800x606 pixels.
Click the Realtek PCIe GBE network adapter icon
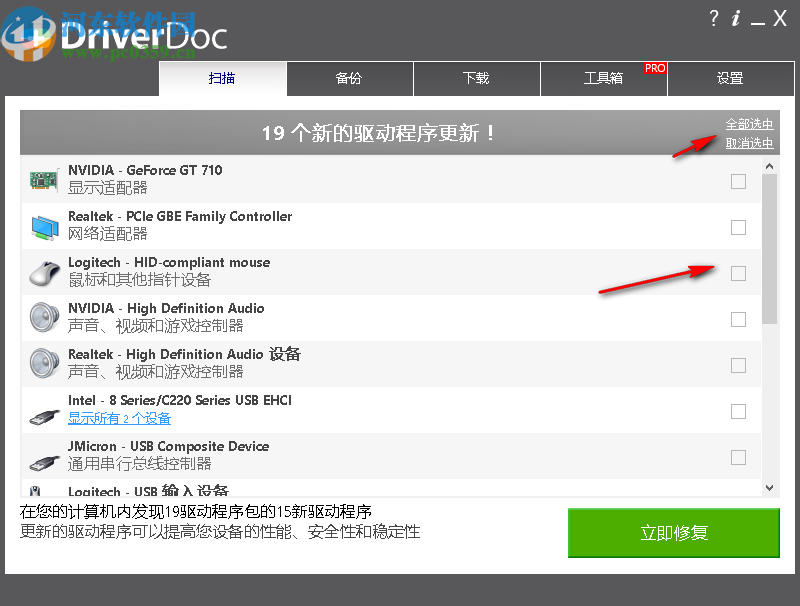pyautogui.click(x=42, y=226)
